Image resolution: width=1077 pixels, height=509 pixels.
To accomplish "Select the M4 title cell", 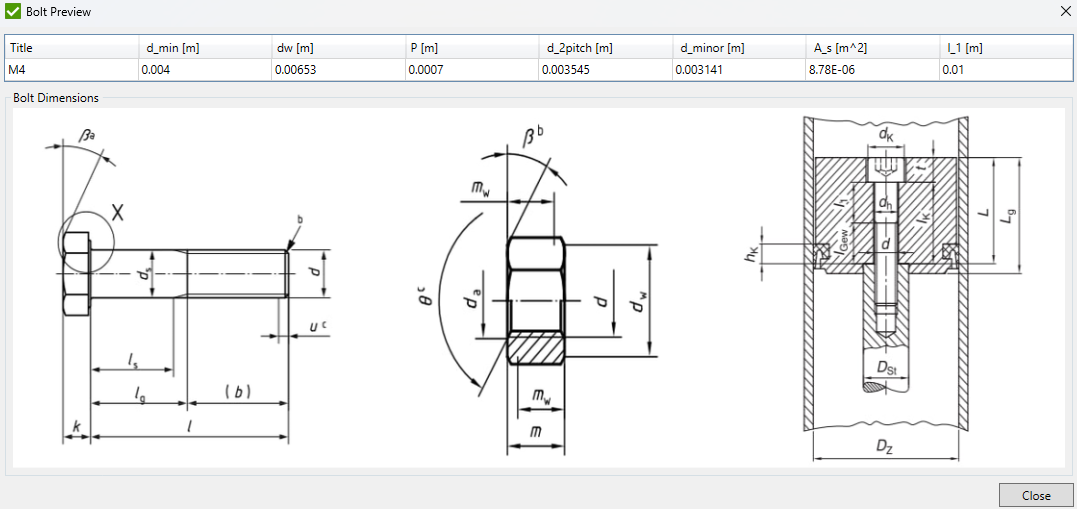I will pyautogui.click(x=70, y=70).
